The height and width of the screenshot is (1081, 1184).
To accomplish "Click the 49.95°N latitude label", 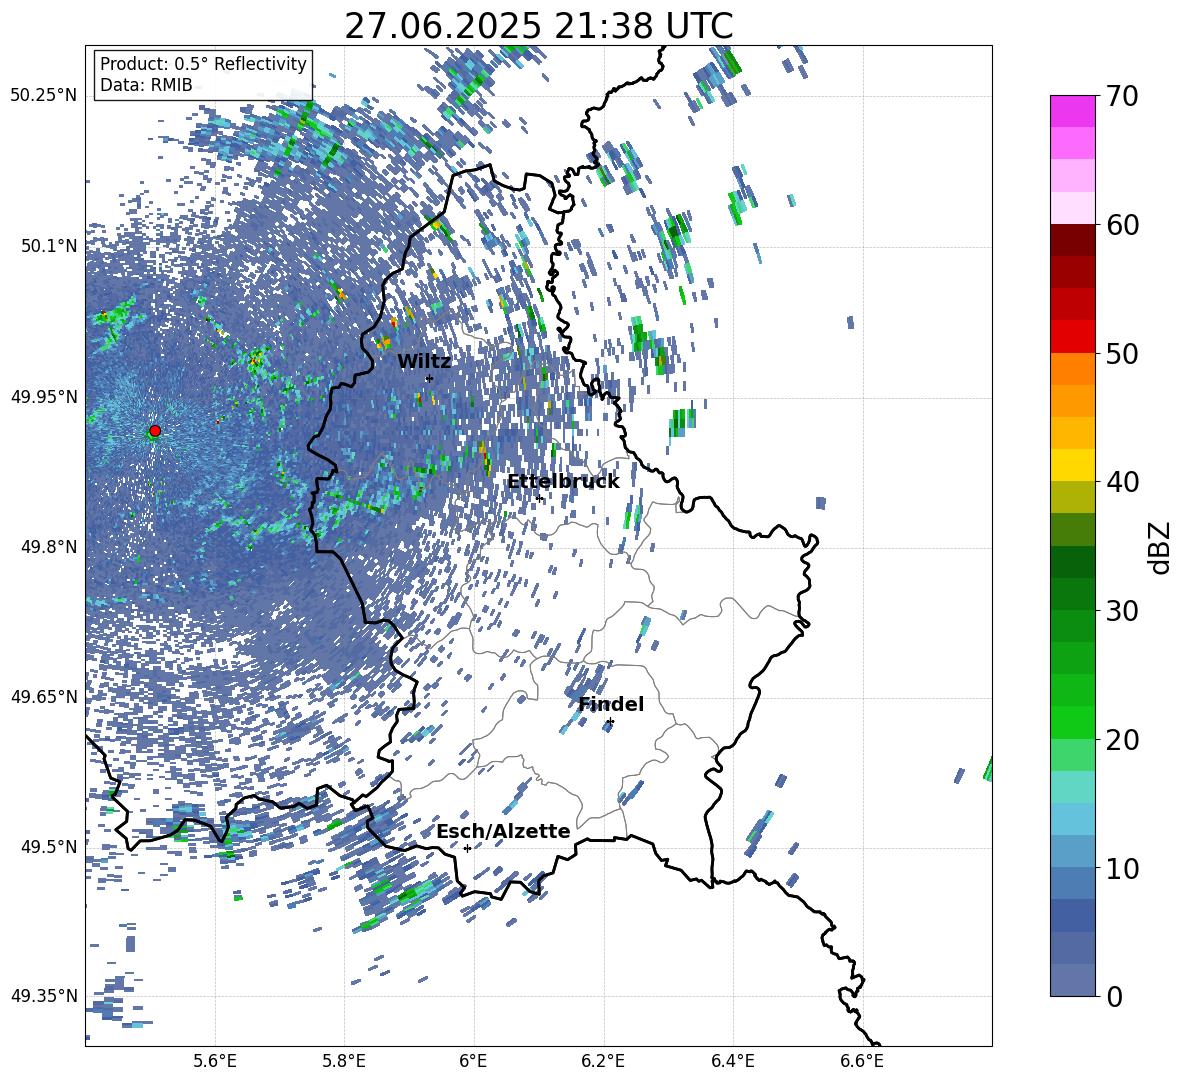I will click(44, 396).
